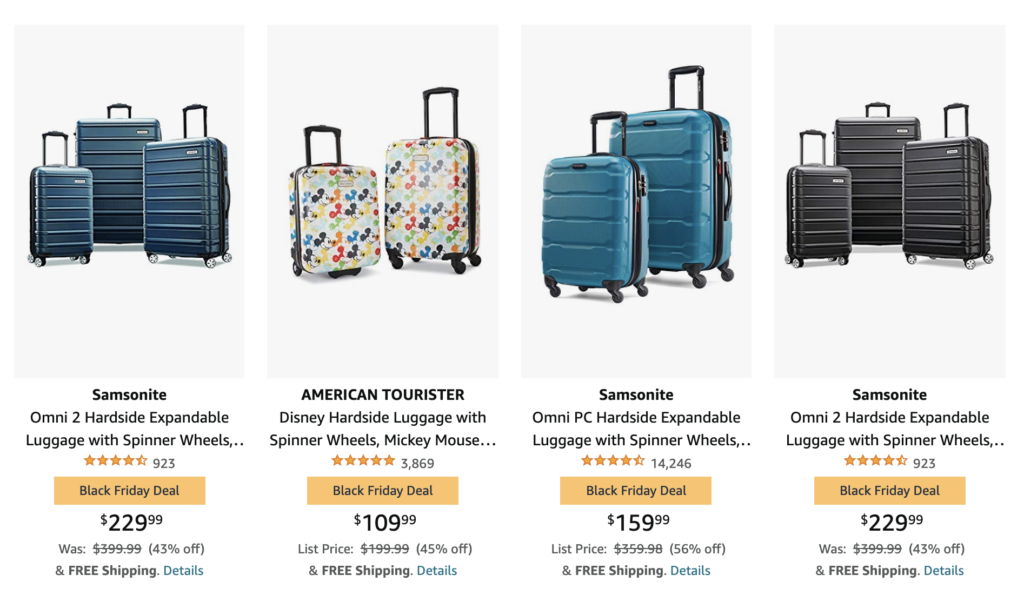
Task: Open the Details link under the Mickey Mouse luggage
Action: coord(437,570)
